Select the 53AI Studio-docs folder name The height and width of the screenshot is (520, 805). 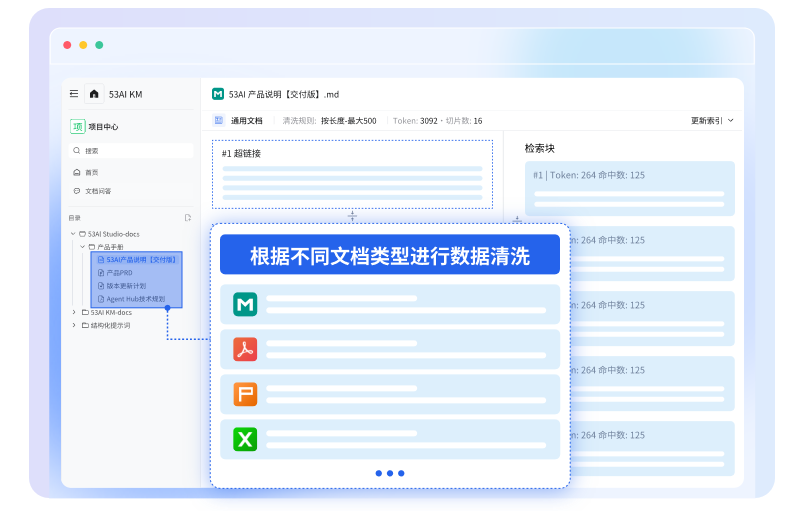coord(113,234)
